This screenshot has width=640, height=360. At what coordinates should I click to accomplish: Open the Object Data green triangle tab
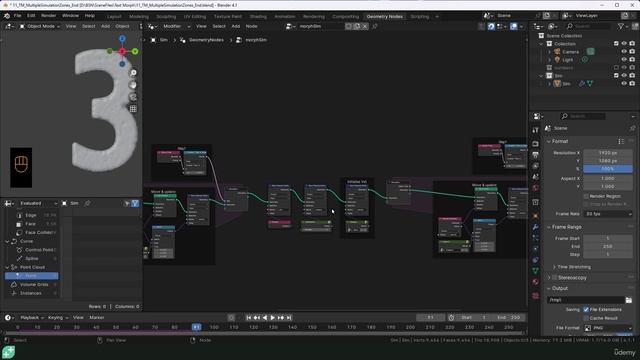point(536,271)
